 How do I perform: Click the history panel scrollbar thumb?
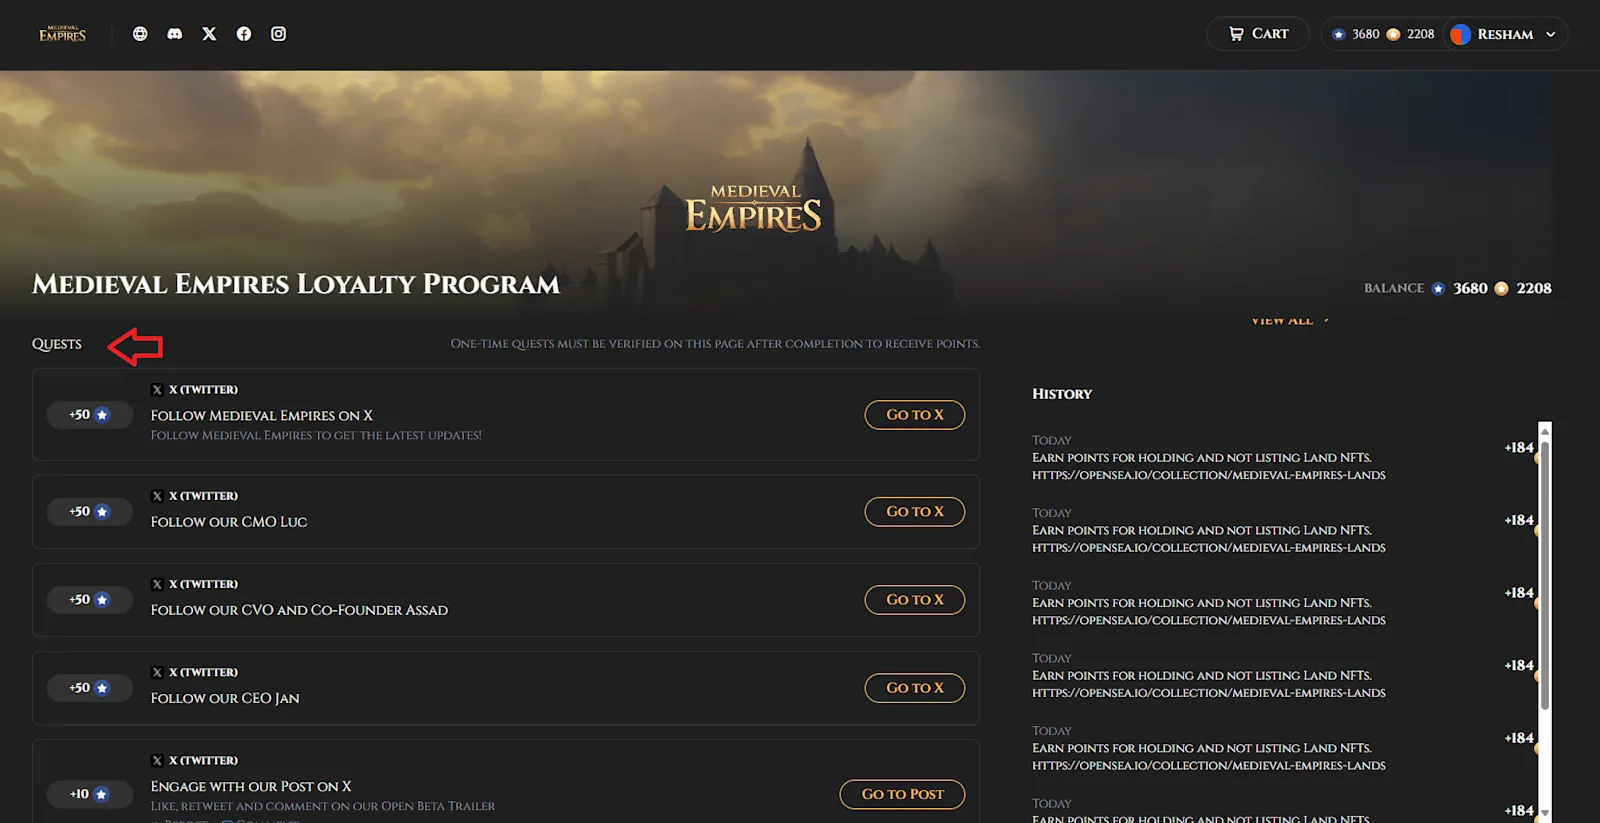1545,574
